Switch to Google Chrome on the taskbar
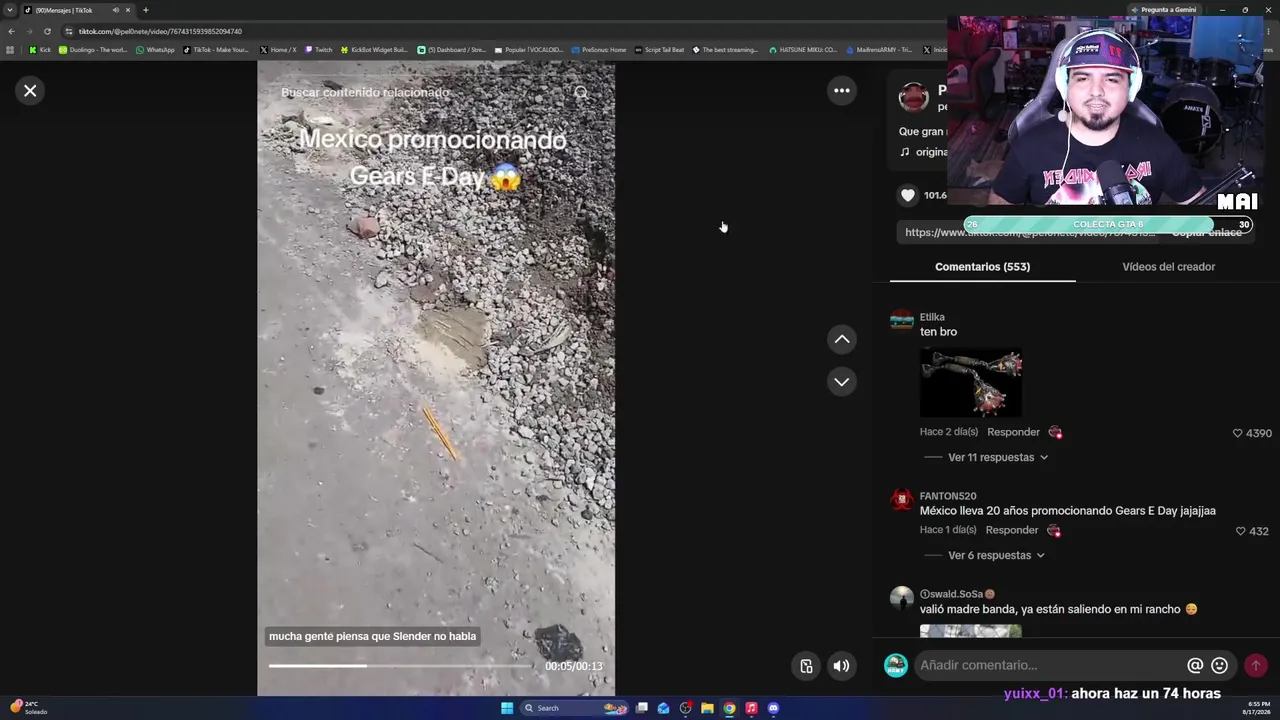The width and height of the screenshot is (1280, 720). pos(729,708)
